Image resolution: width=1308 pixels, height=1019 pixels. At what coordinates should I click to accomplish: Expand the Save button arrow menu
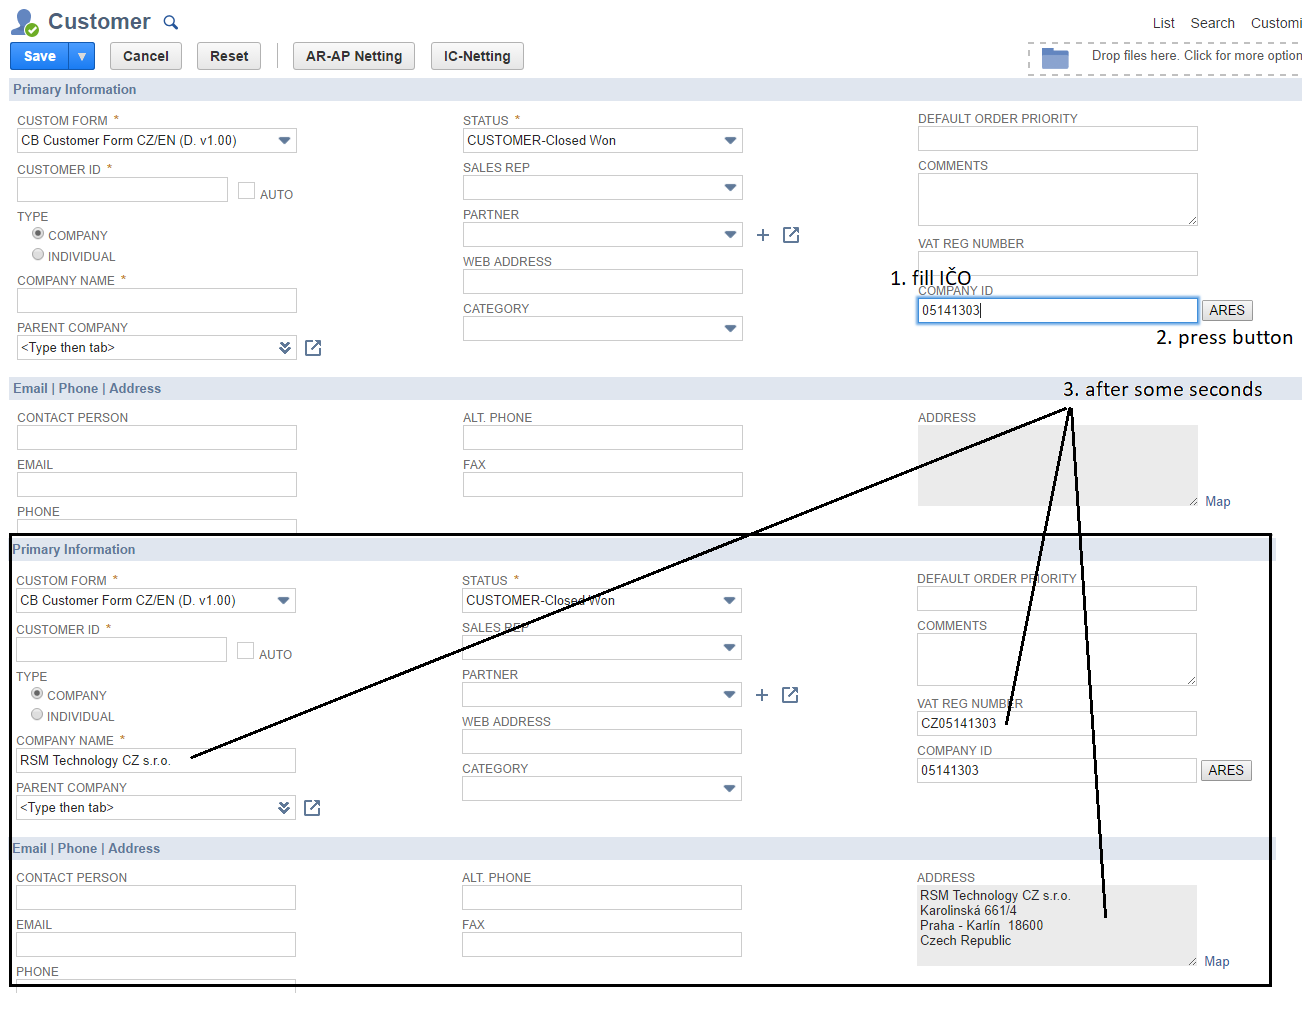pyautogui.click(x=82, y=57)
